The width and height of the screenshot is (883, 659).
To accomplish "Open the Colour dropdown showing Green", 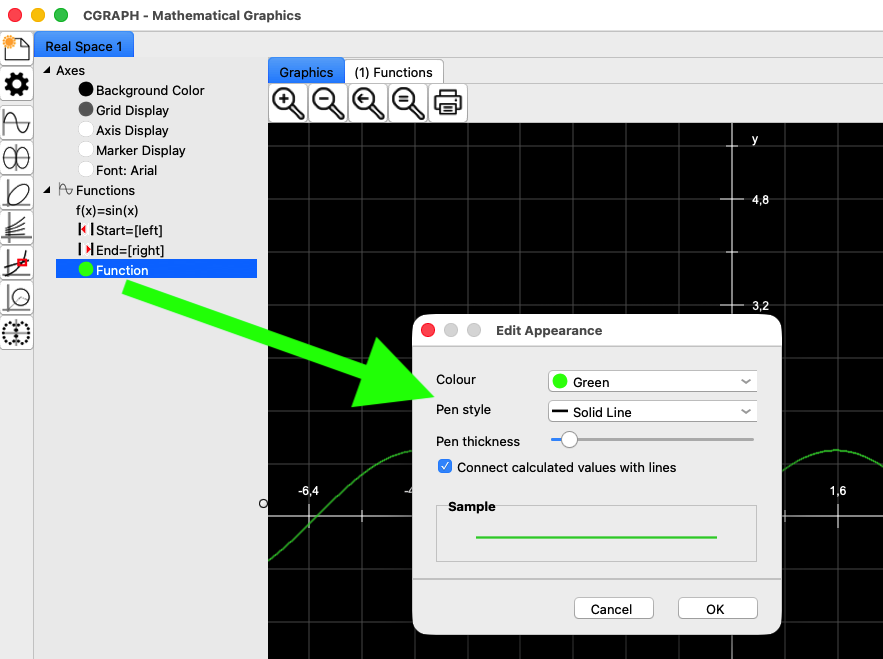I will [652, 381].
